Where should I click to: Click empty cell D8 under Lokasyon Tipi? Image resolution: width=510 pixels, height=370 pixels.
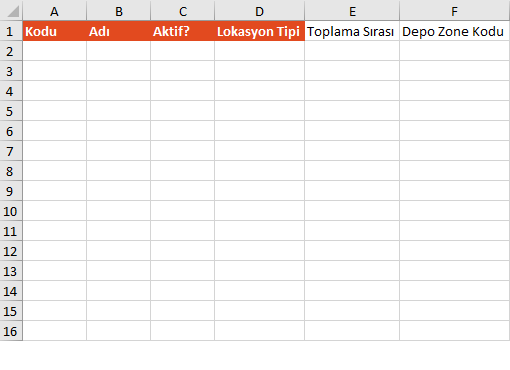tap(259, 171)
